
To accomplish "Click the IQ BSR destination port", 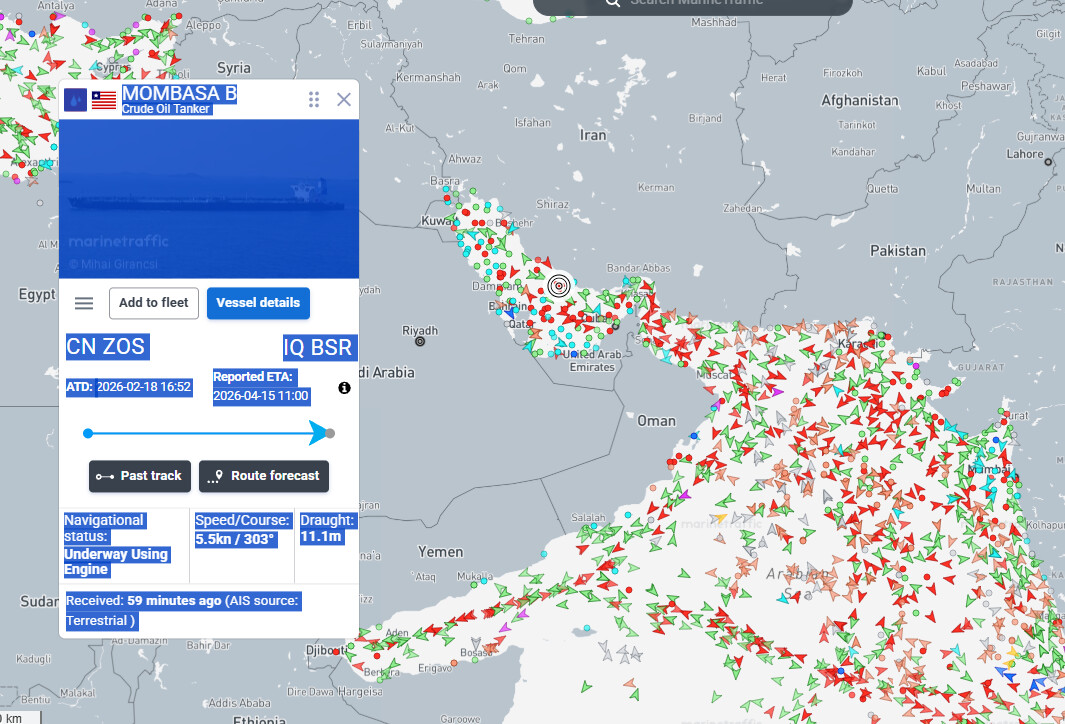I will pos(319,348).
